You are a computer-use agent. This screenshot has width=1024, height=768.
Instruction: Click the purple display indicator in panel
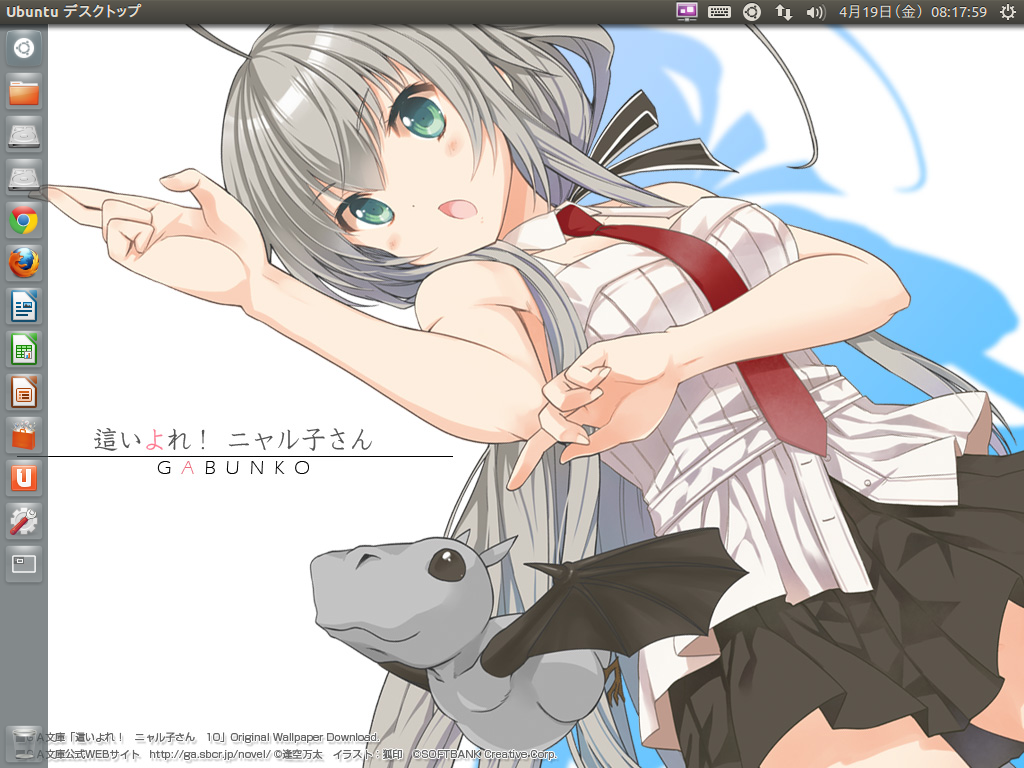[x=686, y=12]
